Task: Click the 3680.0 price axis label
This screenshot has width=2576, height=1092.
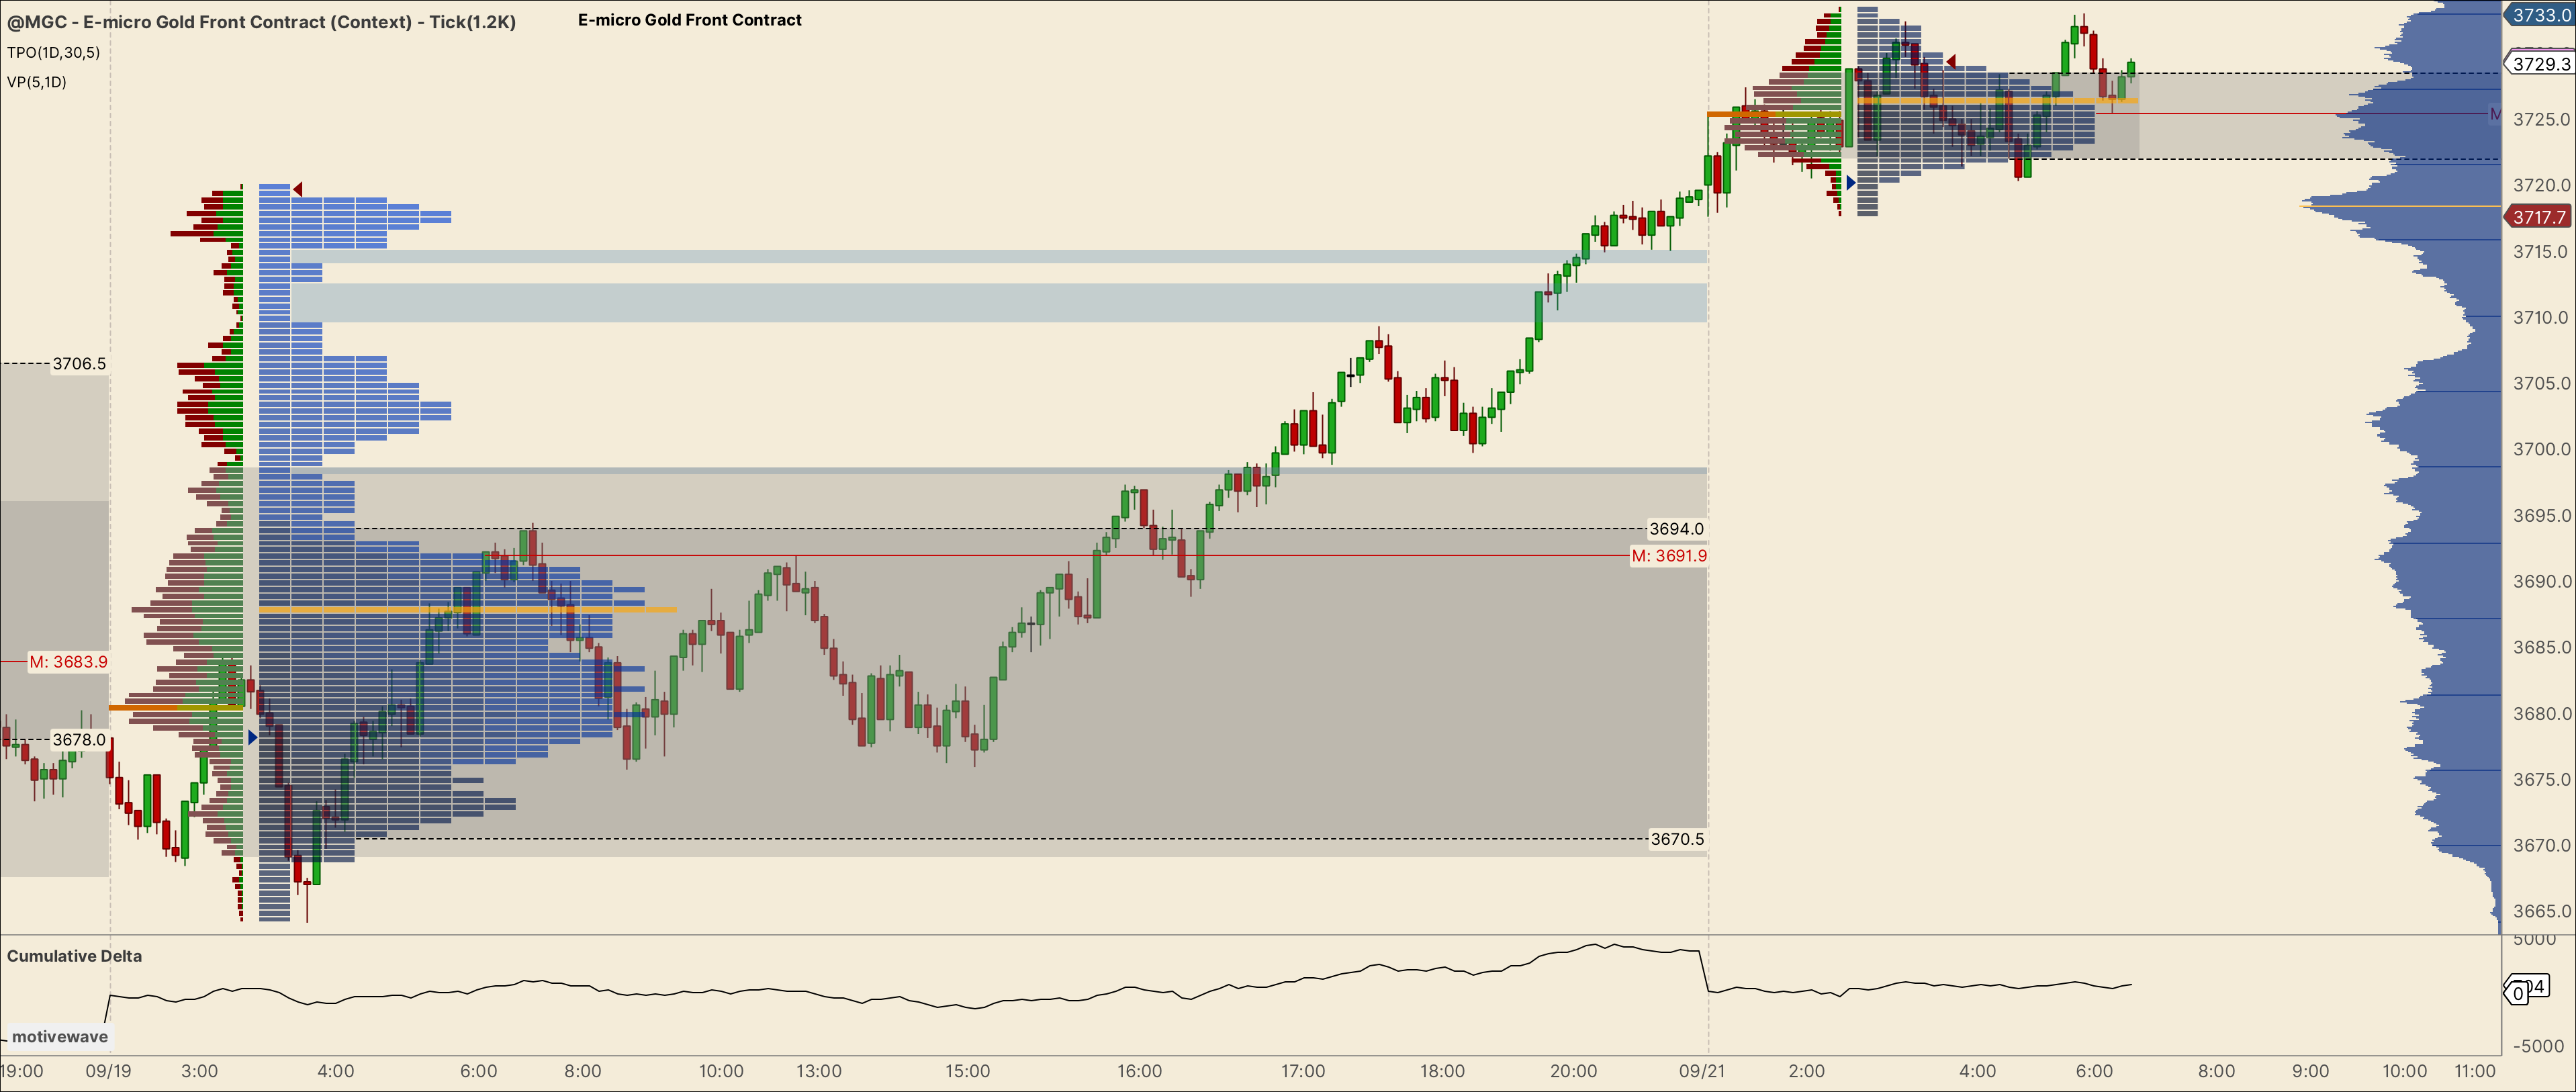Action: click(x=2541, y=714)
